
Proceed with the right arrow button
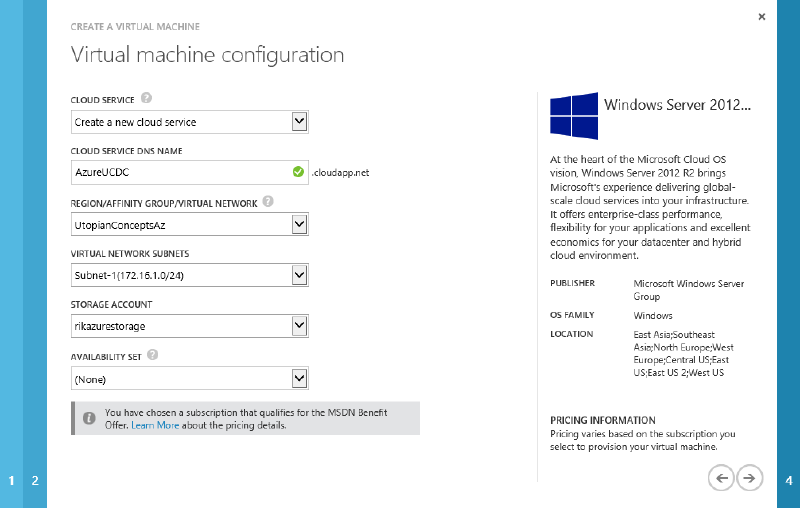pos(749,478)
